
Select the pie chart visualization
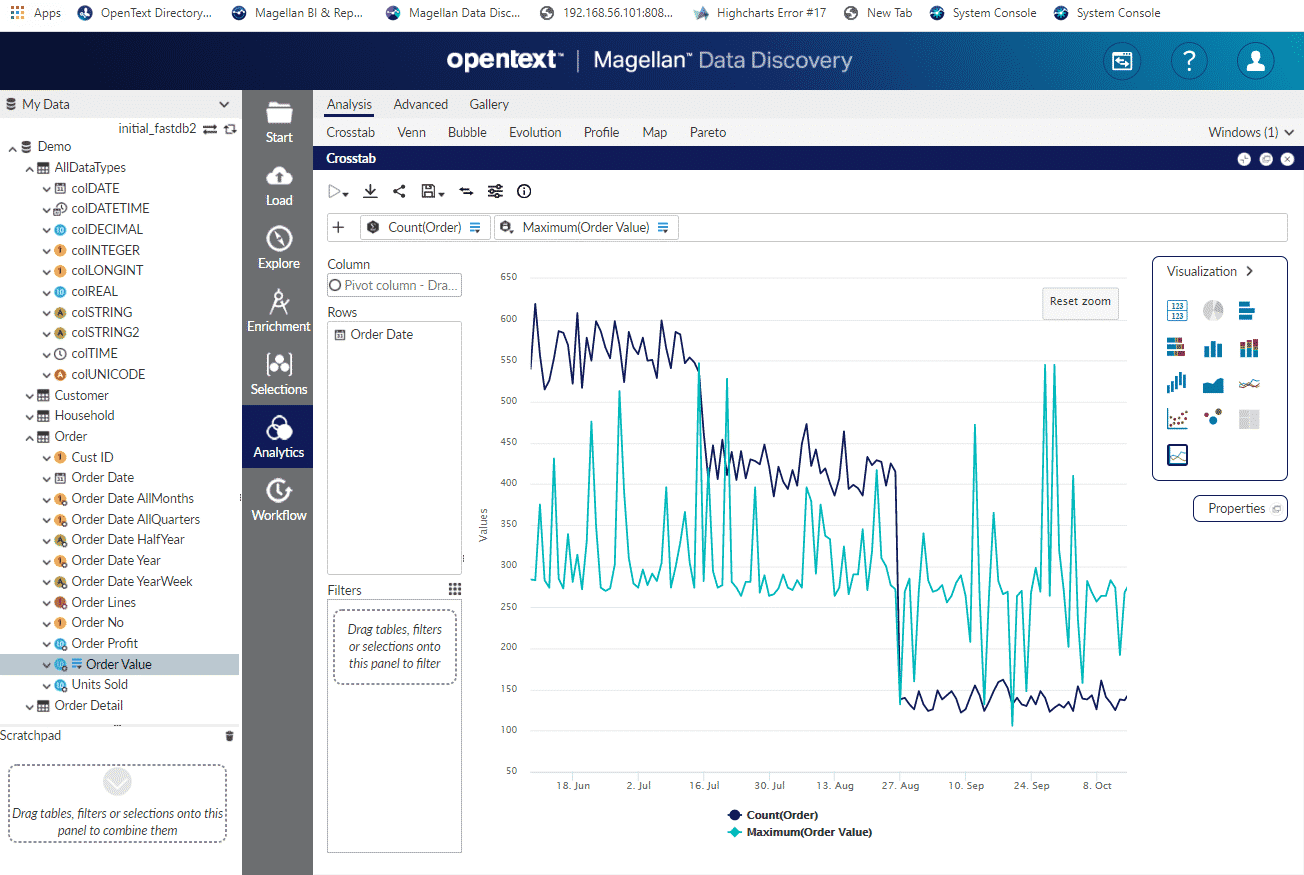point(1212,310)
